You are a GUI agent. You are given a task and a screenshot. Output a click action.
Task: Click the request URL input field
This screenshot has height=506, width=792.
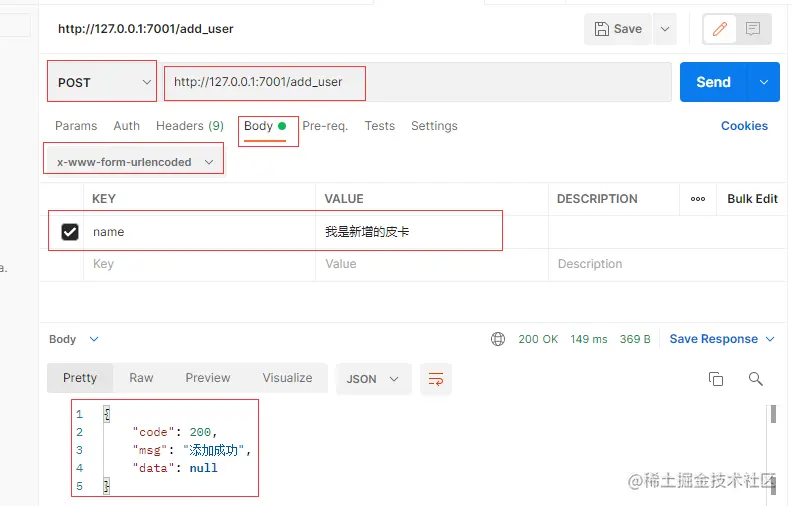tap(418, 82)
